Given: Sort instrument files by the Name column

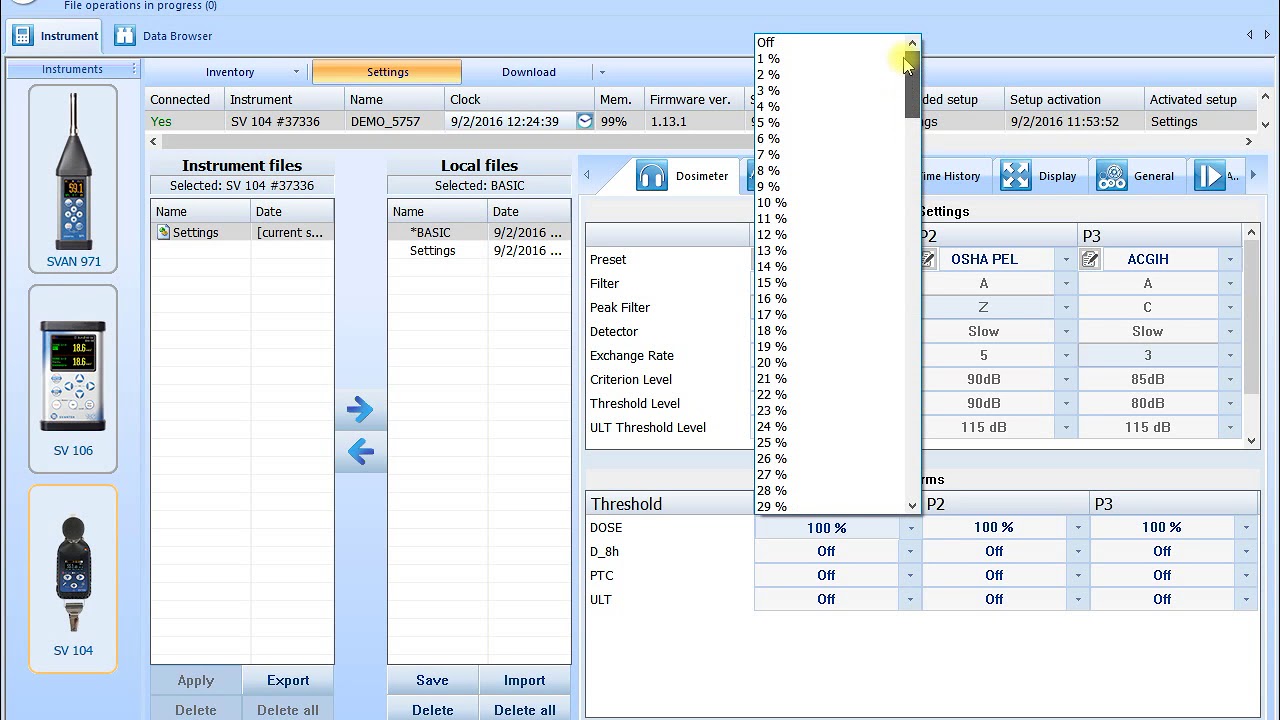Looking at the screenshot, I should click(x=200, y=212).
